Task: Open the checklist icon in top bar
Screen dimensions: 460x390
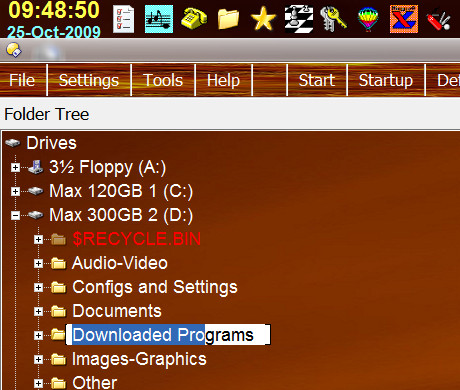Action: 124,19
